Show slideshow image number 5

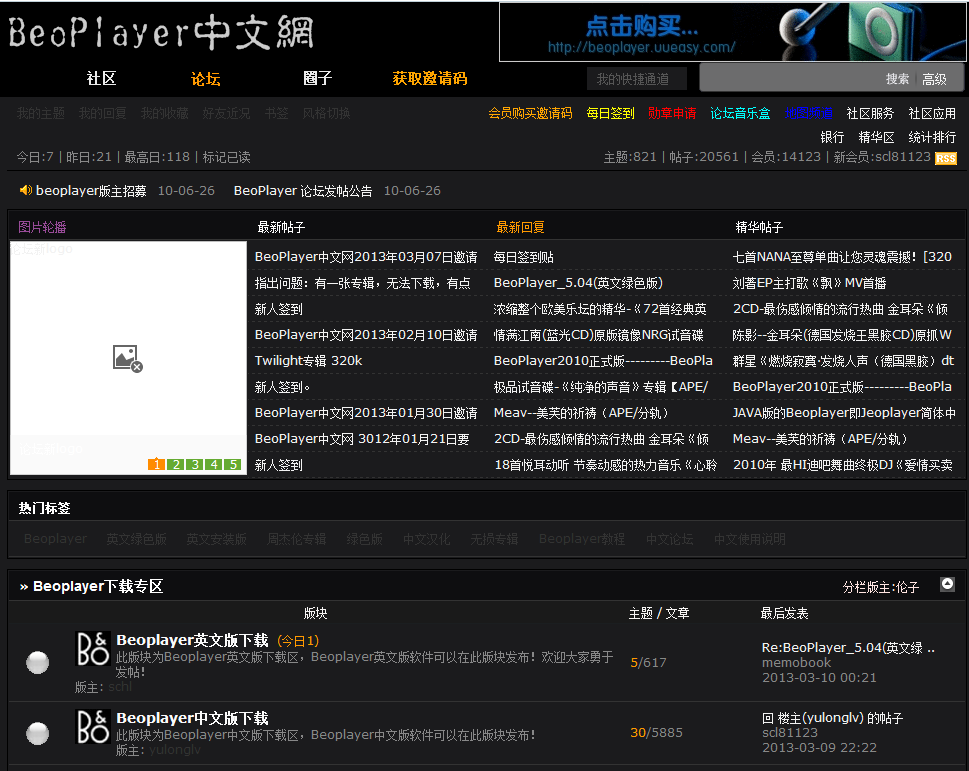pos(233,465)
